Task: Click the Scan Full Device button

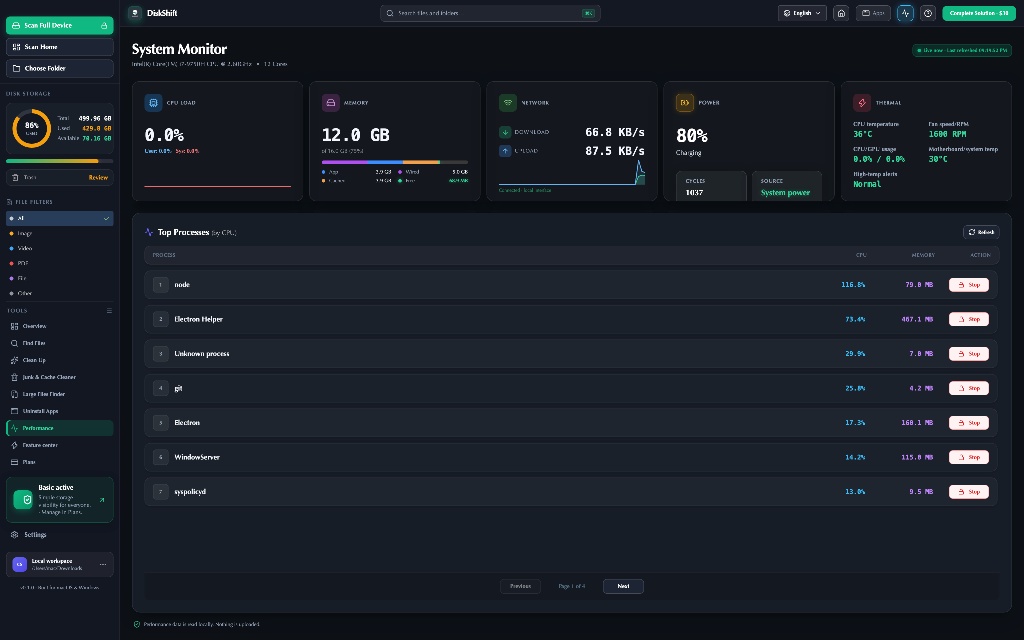Action: click(59, 25)
